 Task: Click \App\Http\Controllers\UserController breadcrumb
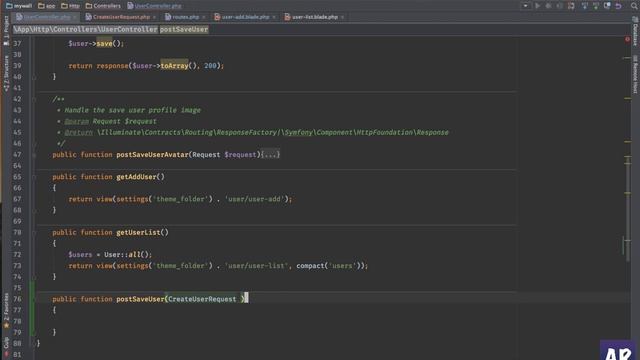85,29
